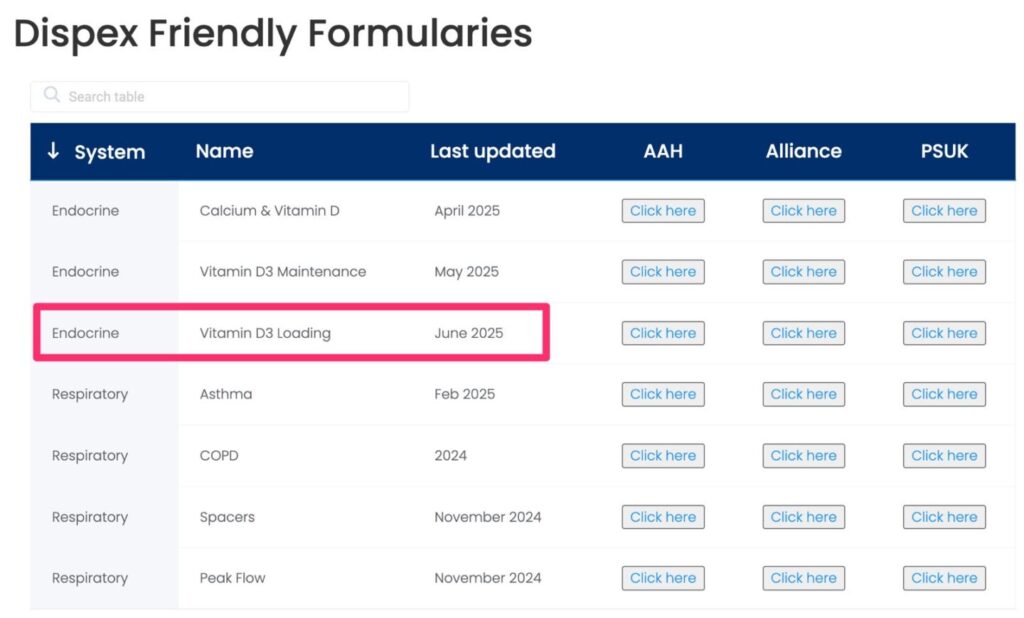Screen dimensions: 1024x618
Task: Open AAH link for Calcium & Vitamin D
Action: pos(663,210)
